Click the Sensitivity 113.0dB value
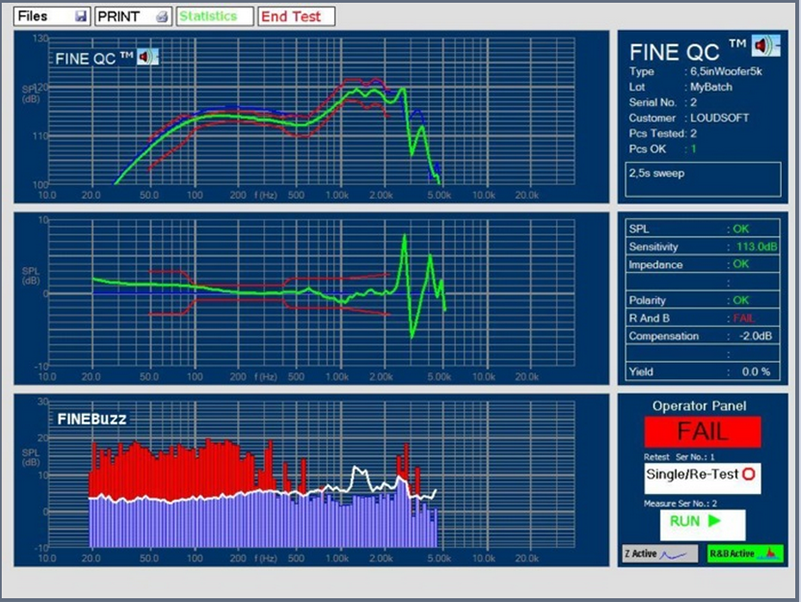801x602 pixels. click(x=755, y=247)
